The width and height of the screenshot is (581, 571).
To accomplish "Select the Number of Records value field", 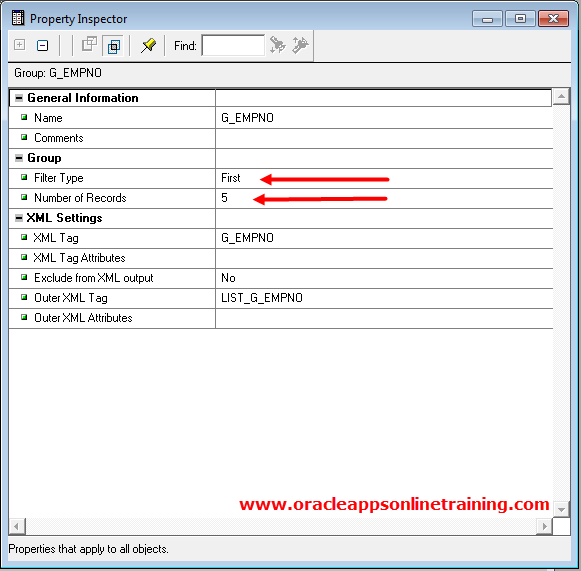I will (x=384, y=198).
